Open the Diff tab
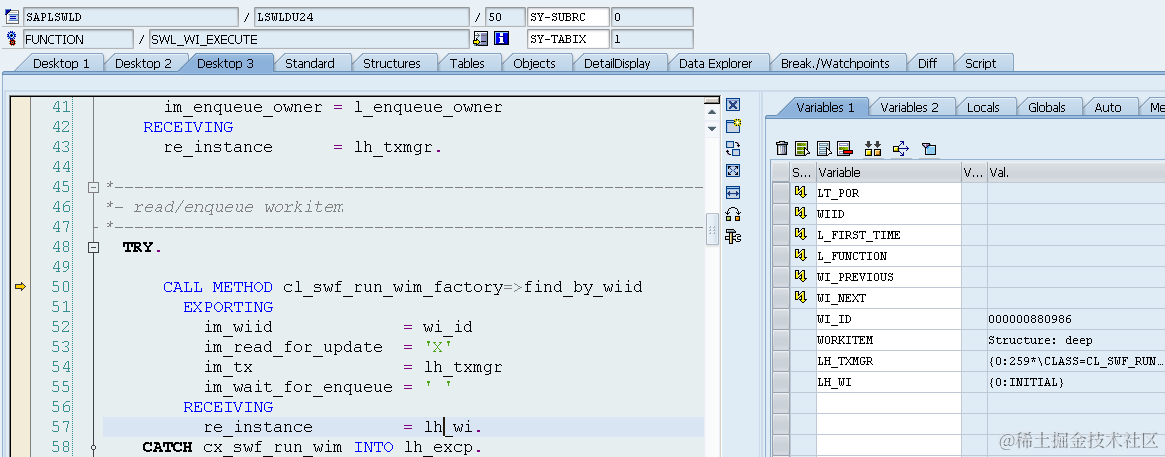Viewport: 1165px width, 457px height. tap(927, 63)
